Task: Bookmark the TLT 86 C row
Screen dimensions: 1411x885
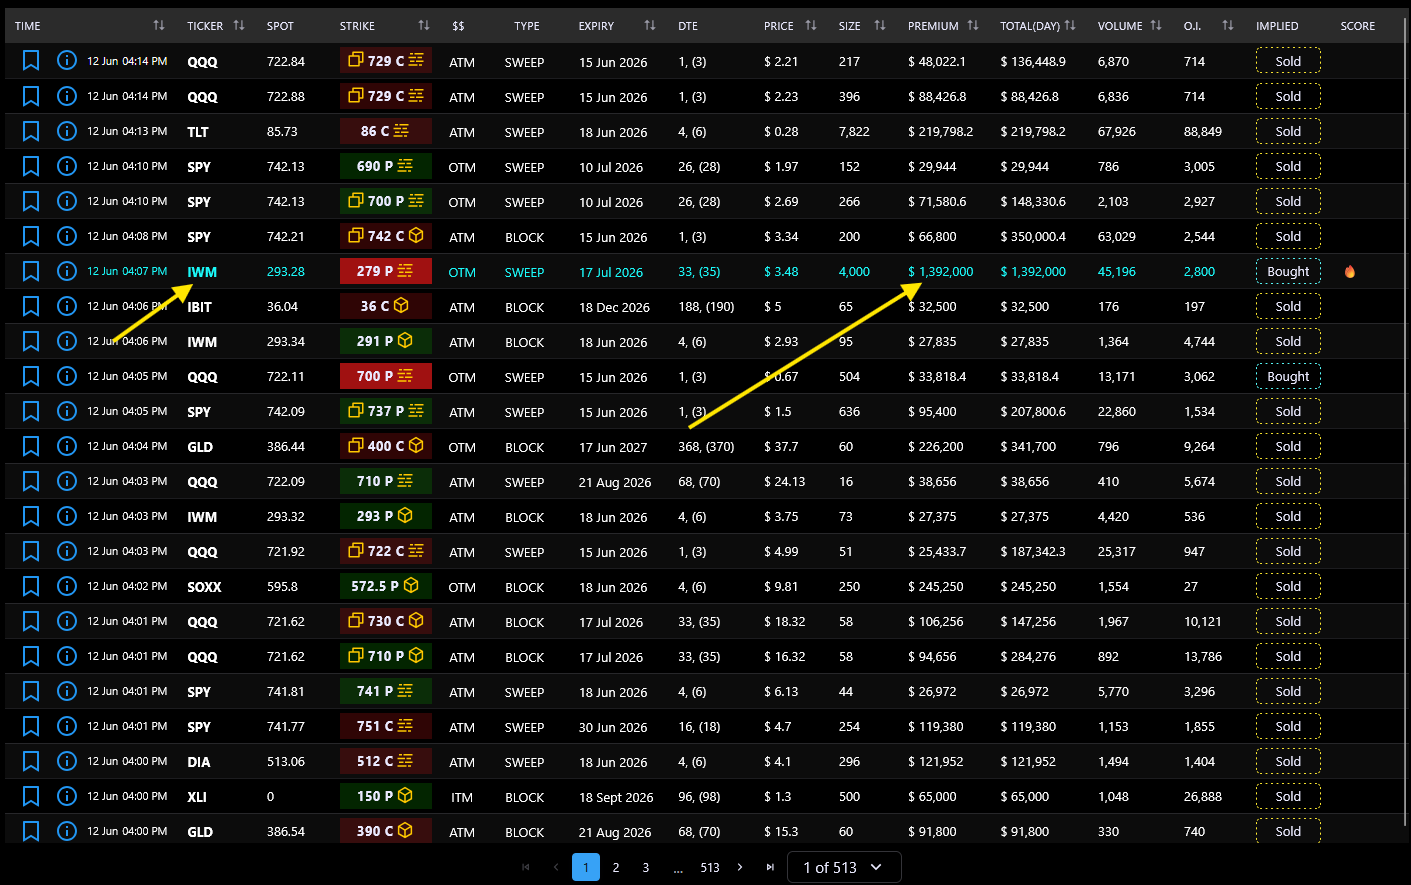Action: click(31, 131)
